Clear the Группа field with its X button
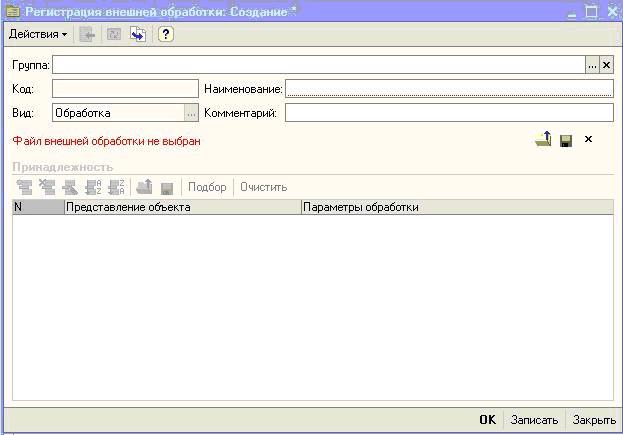 606,65
